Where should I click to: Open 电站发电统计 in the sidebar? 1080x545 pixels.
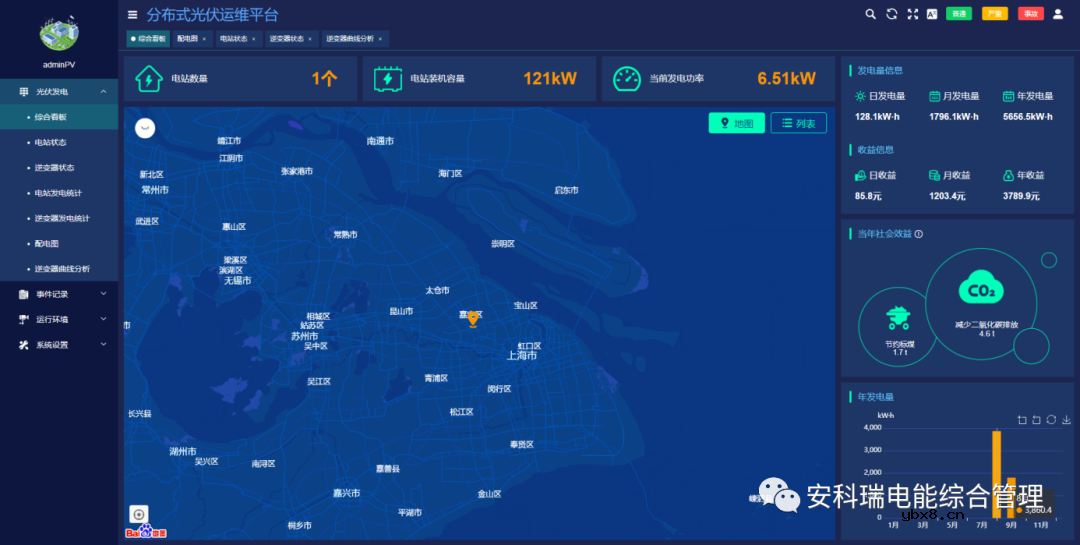coord(58,193)
